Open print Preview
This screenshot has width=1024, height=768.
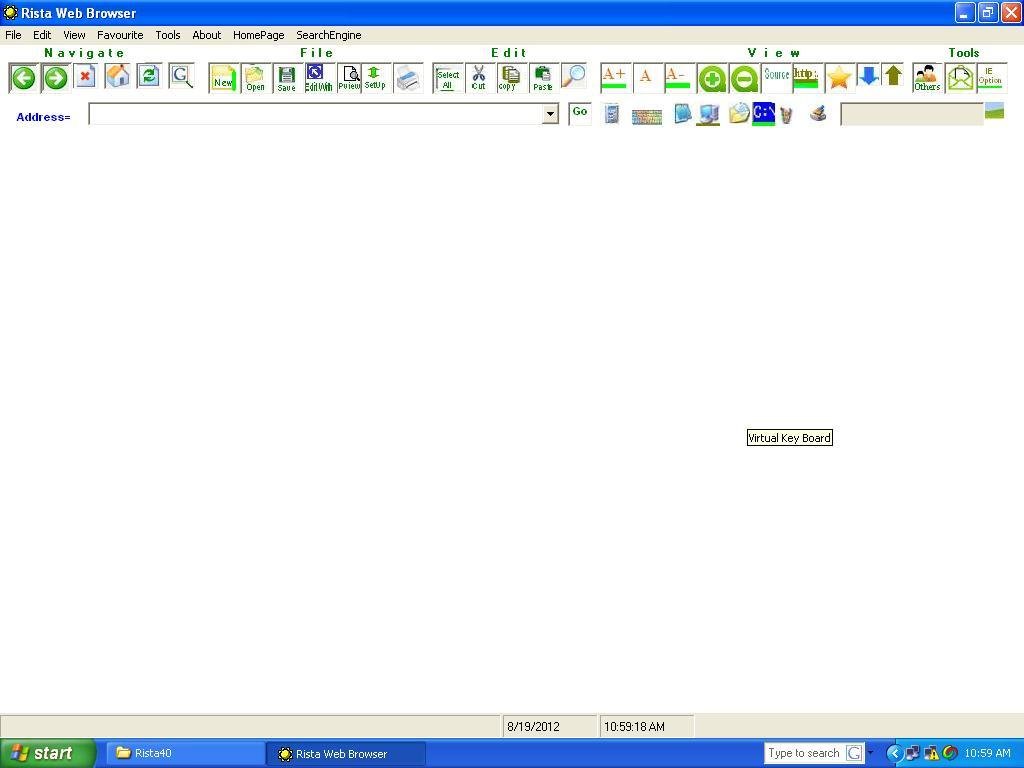pos(349,78)
